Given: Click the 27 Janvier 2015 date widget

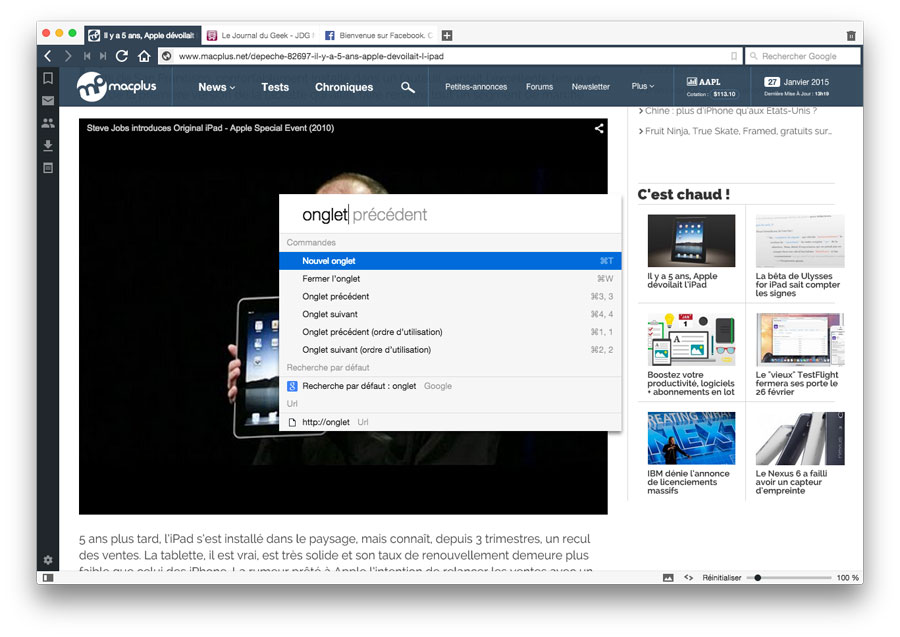Looking at the screenshot, I should [797, 87].
